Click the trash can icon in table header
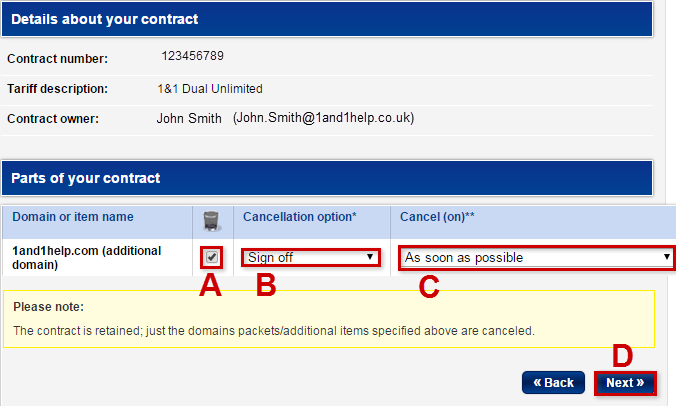The image size is (676, 406). [x=211, y=221]
